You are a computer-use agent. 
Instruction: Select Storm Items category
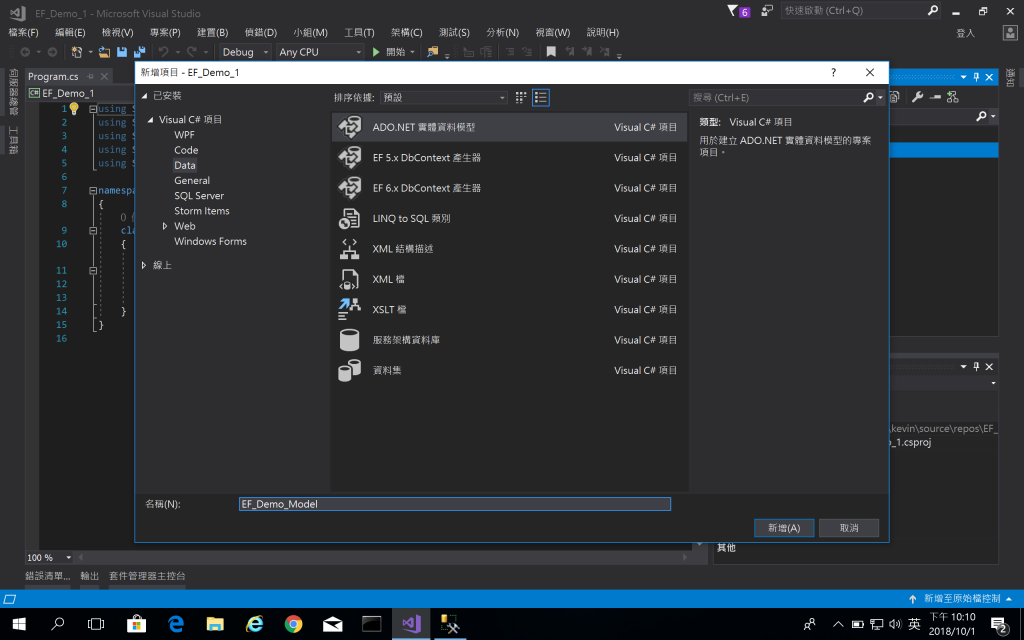(x=202, y=211)
